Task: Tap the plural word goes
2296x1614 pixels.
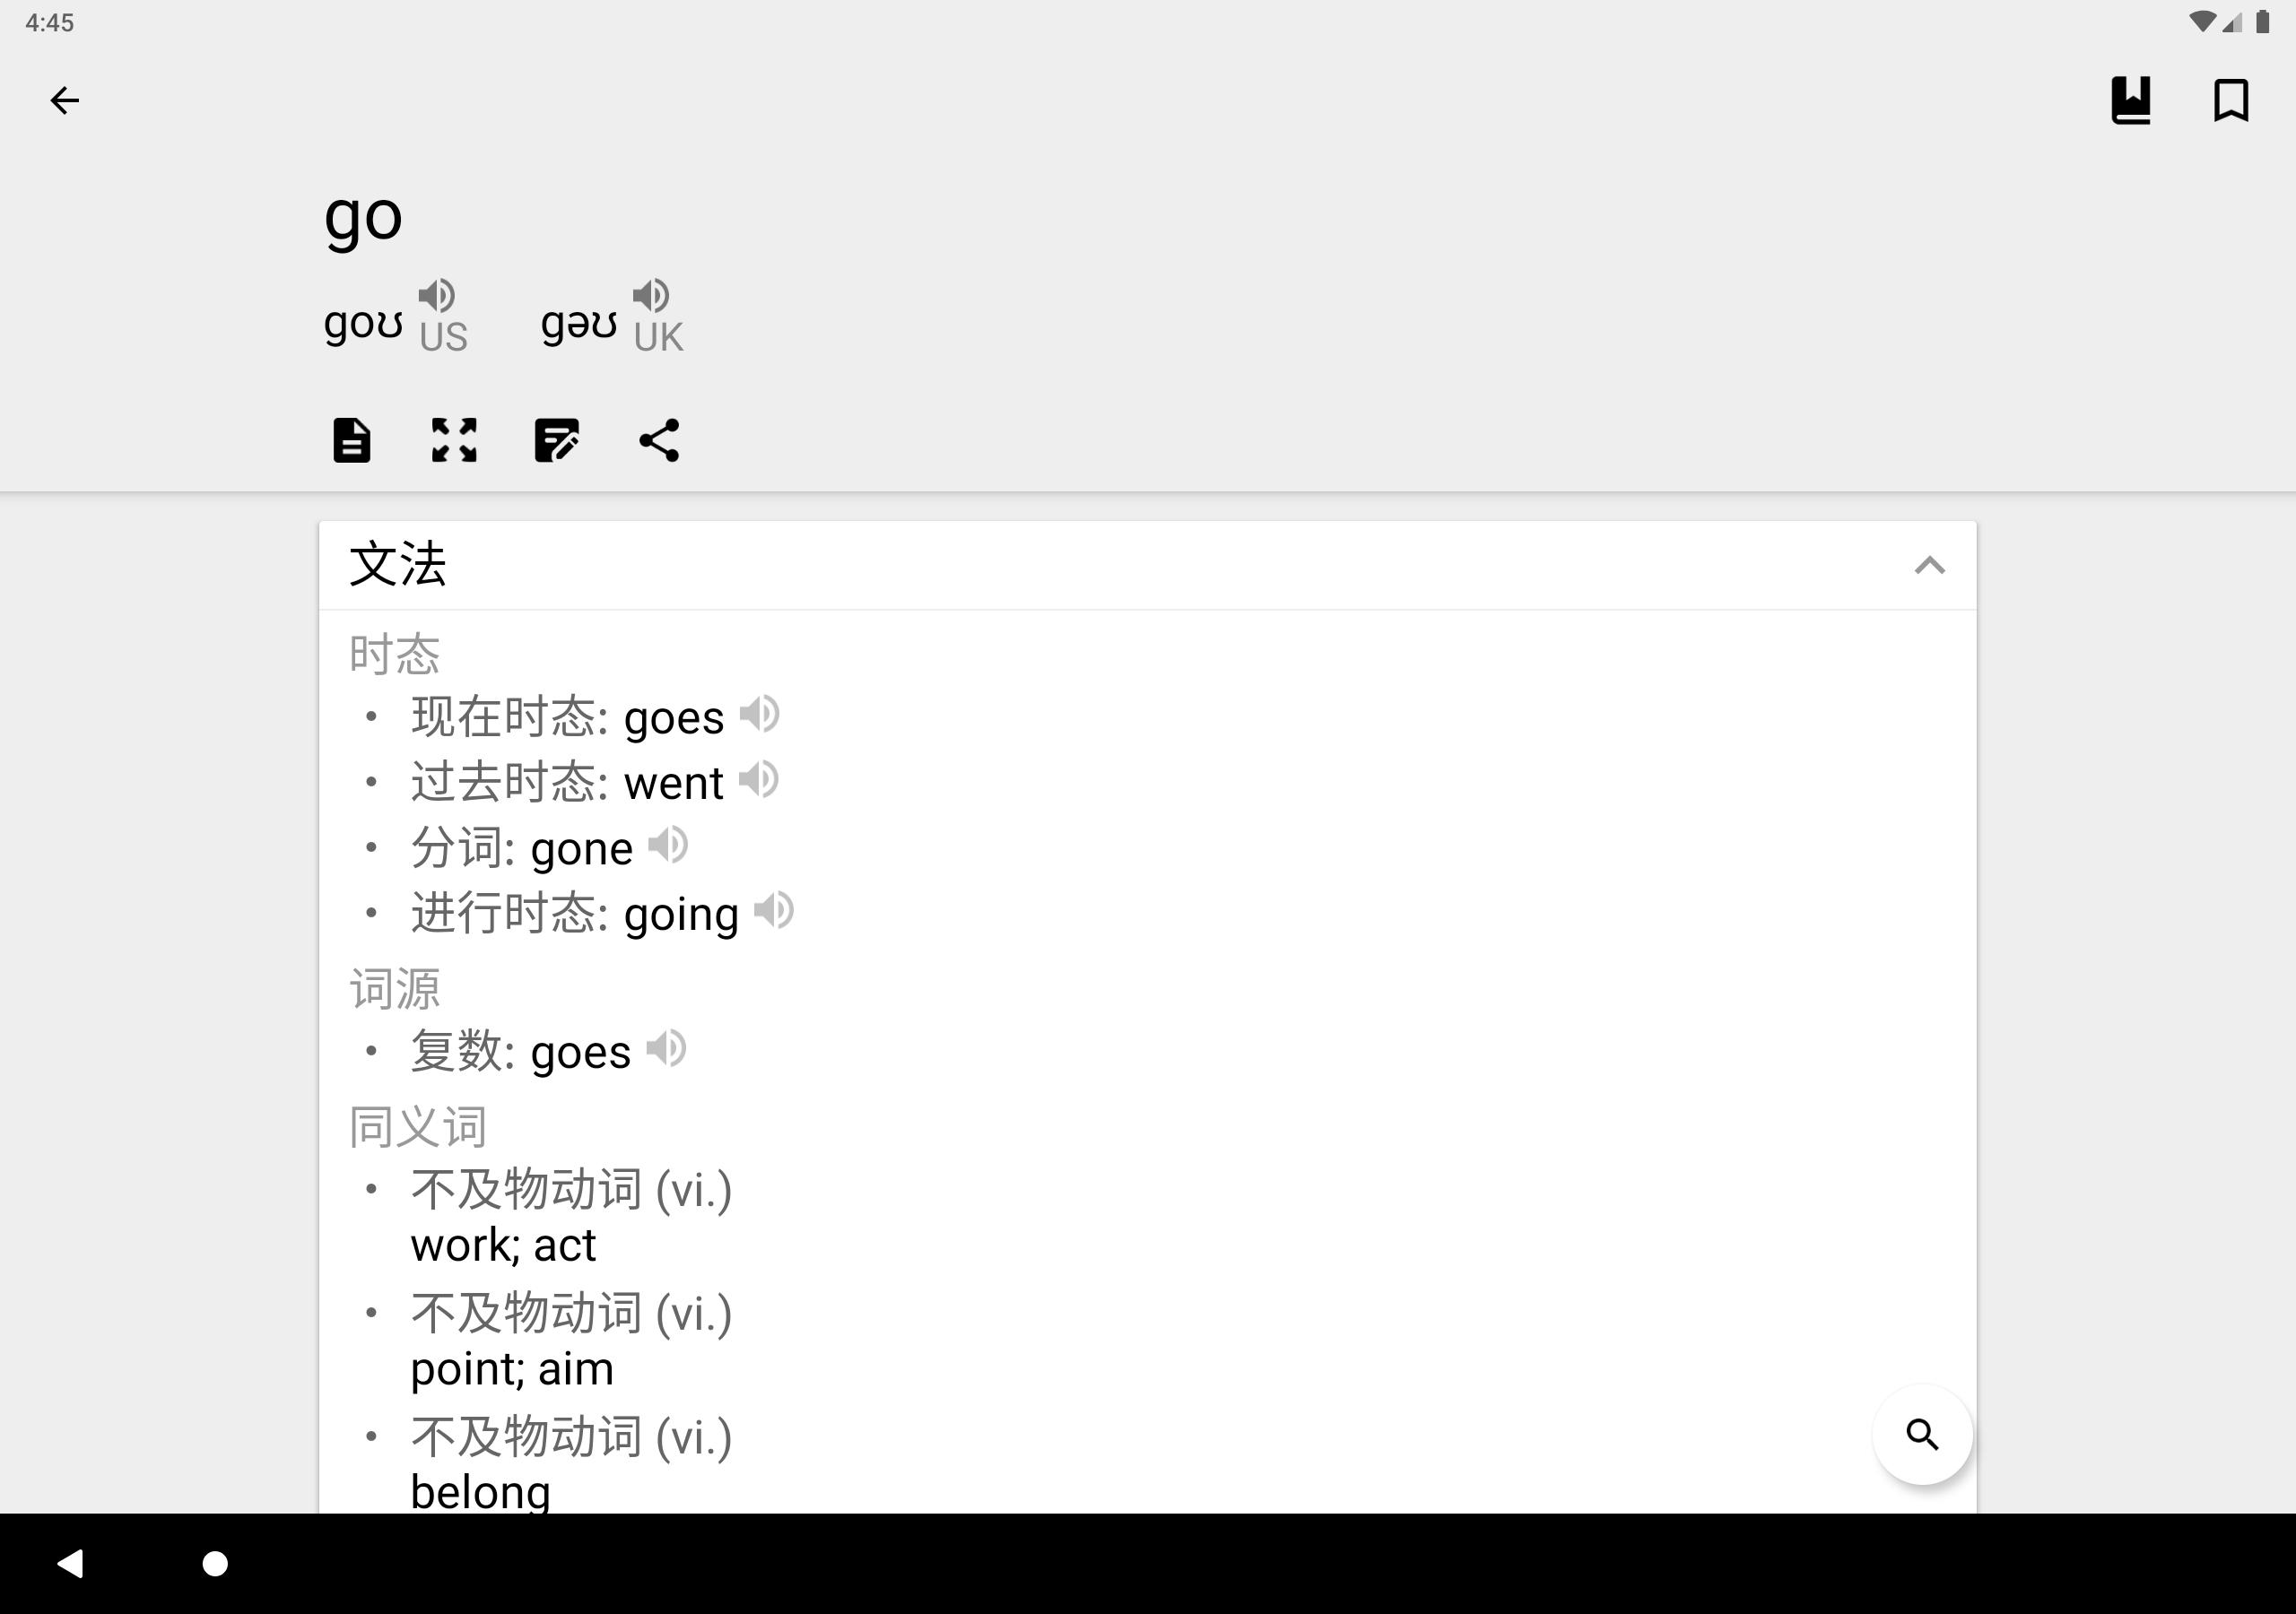Action: (580, 1054)
